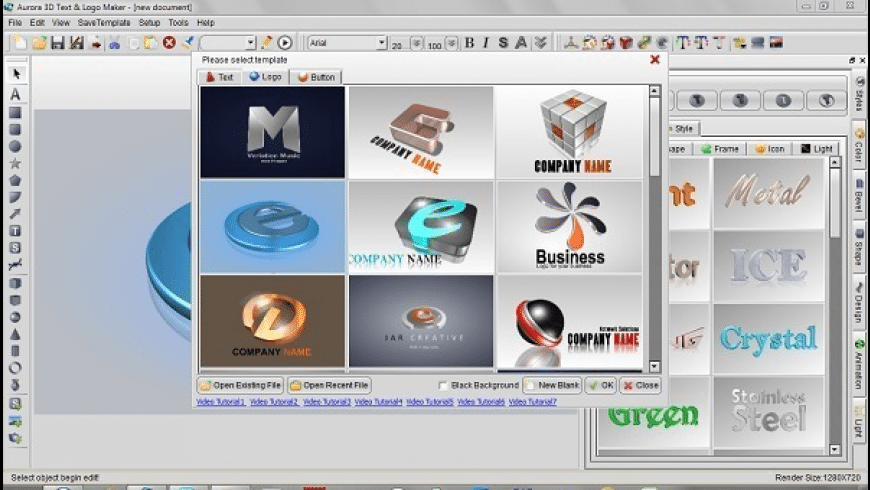Close the template dialog with the red X
Image resolution: width=870 pixels, height=490 pixels.
pyautogui.click(x=655, y=59)
